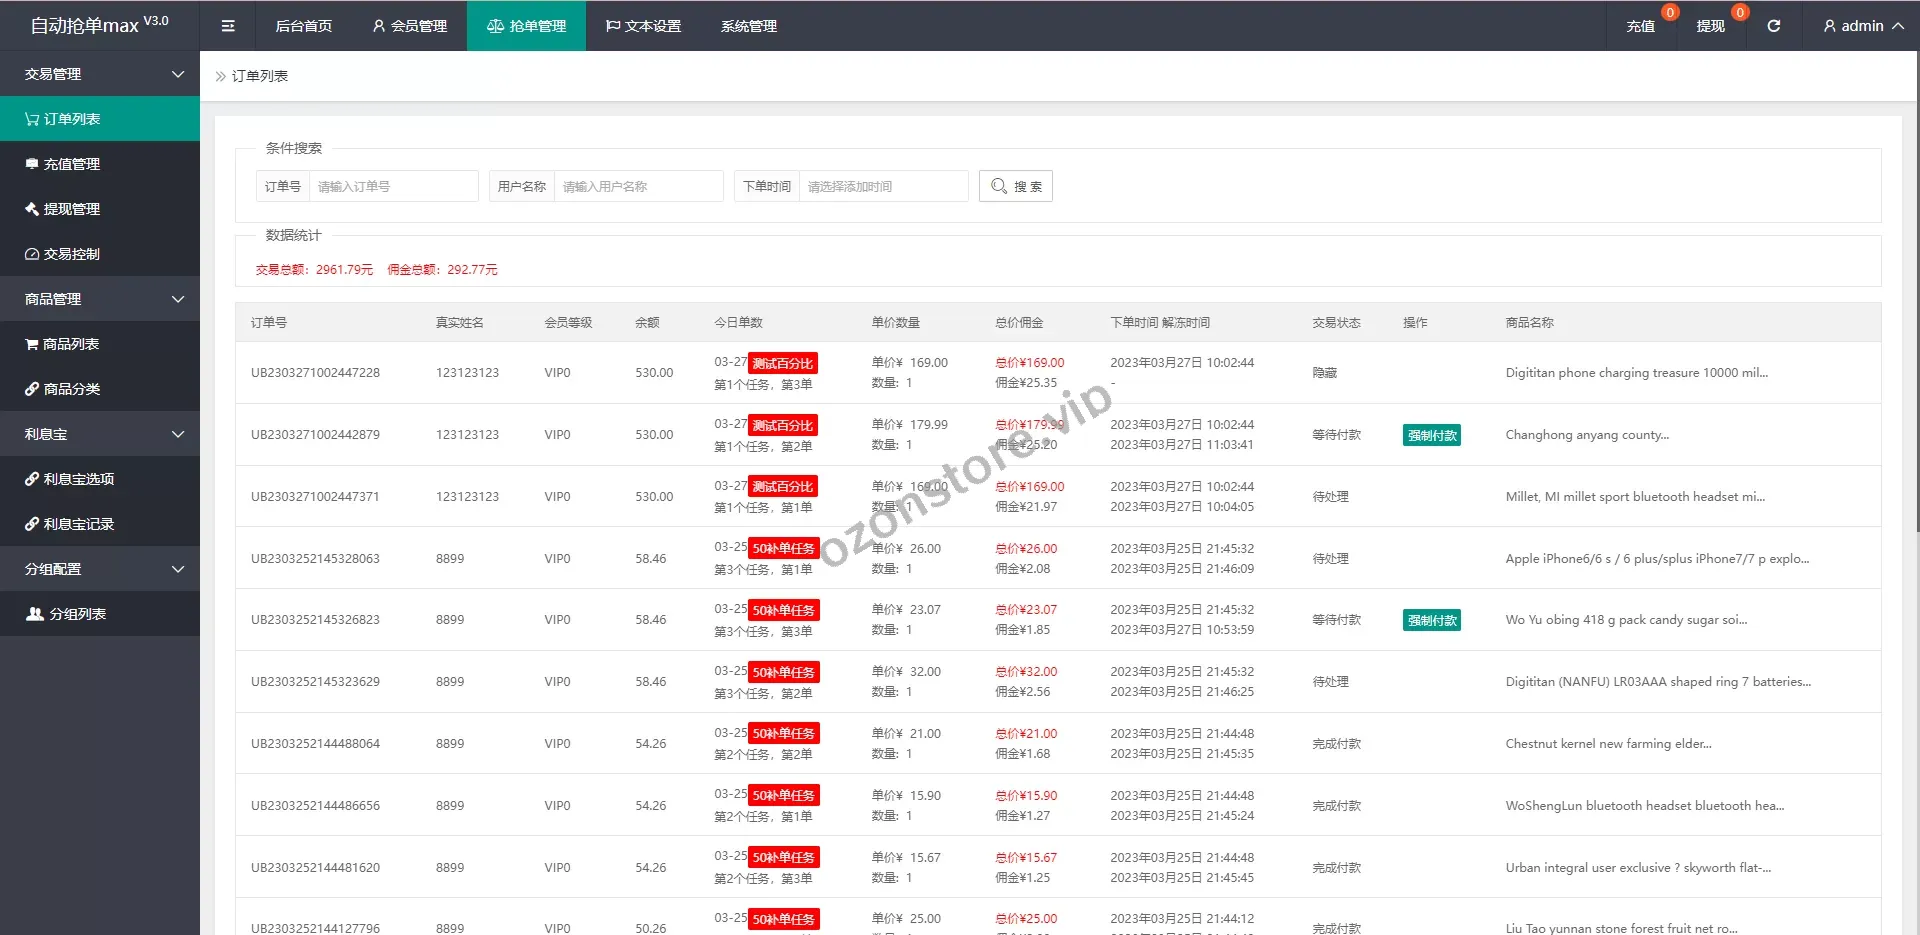Screen dimensions: 1920x935
Task: Open 提现管理 in the sidebar
Action: (71, 209)
